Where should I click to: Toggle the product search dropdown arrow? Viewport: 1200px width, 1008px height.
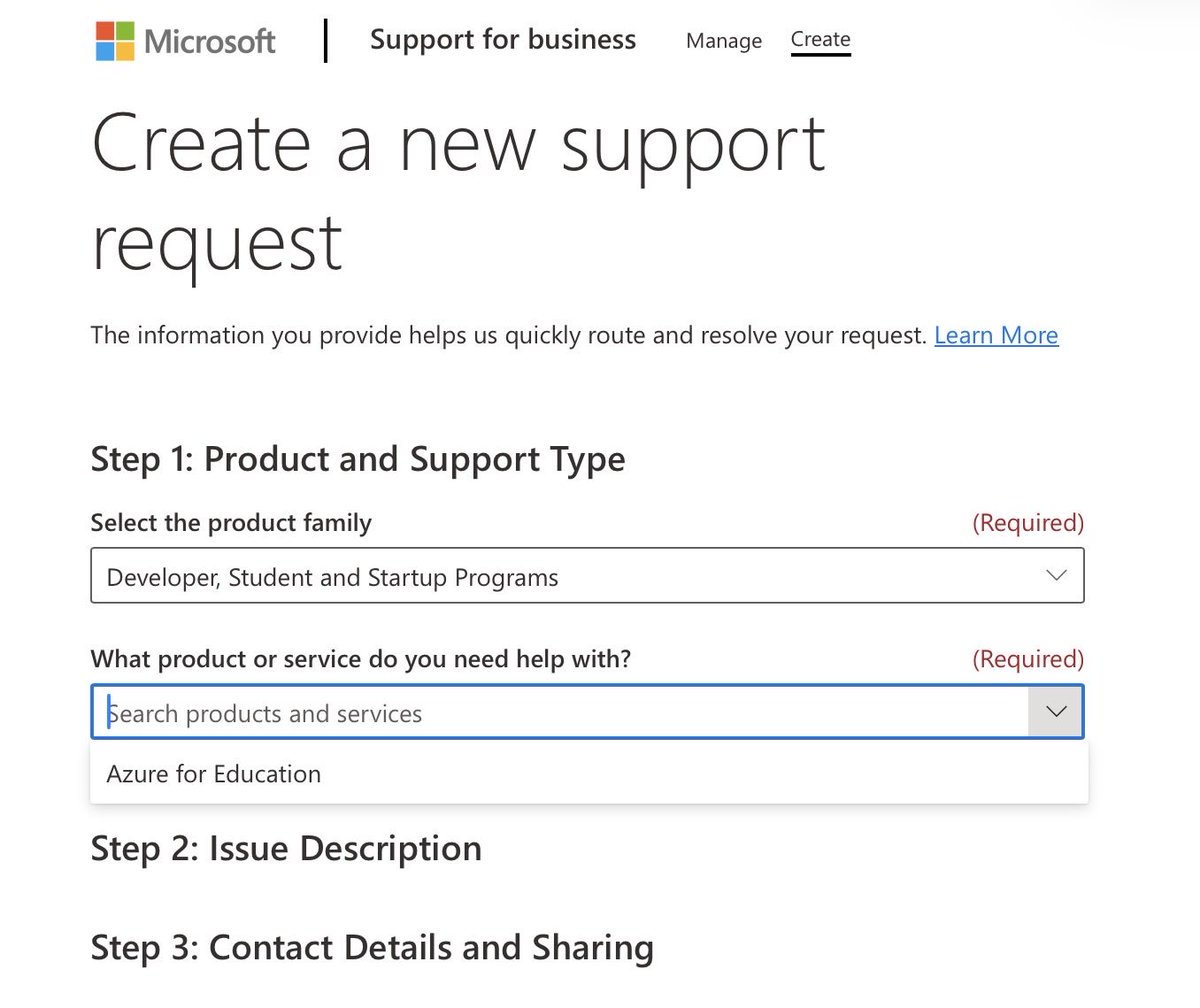point(1056,712)
